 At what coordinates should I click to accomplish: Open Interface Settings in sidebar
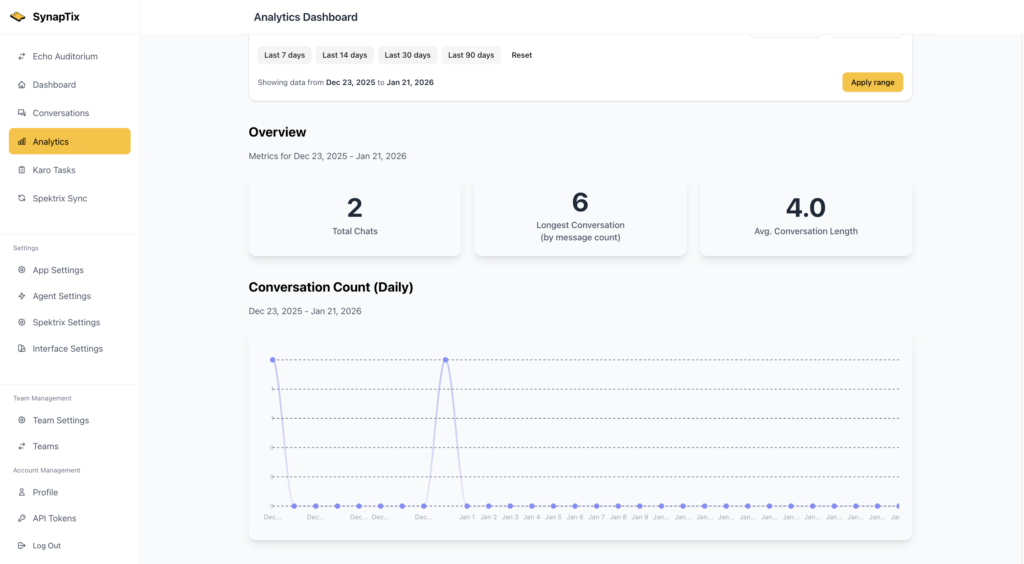(67, 349)
